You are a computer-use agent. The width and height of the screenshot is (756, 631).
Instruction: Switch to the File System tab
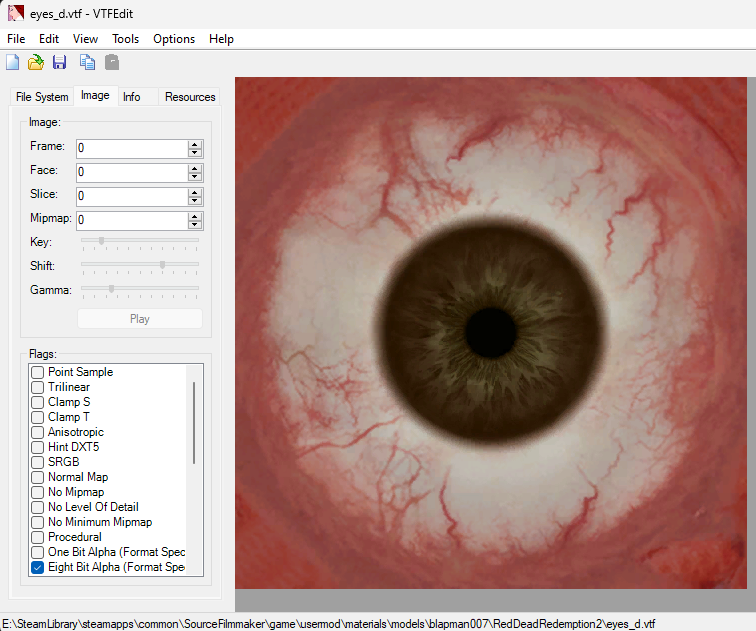pyautogui.click(x=42, y=97)
